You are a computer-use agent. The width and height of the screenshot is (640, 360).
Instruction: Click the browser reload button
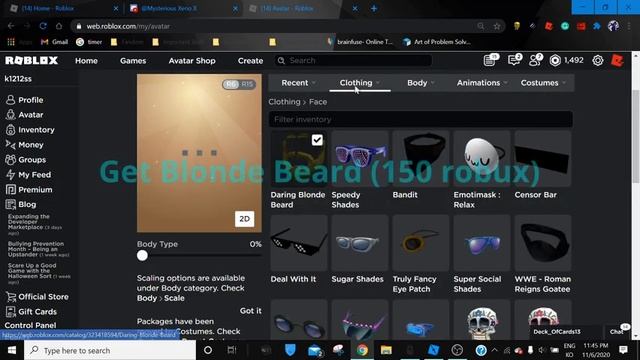43,26
